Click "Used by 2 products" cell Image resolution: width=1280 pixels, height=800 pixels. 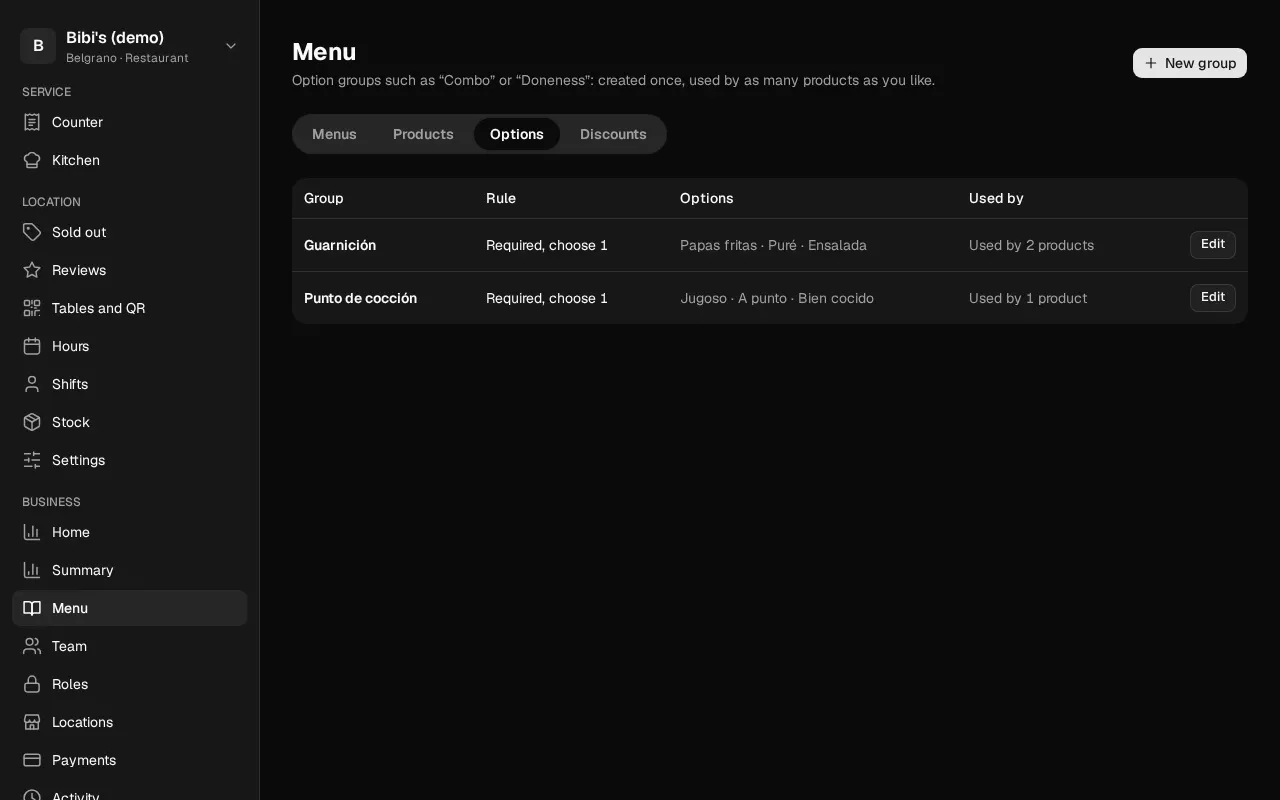[1031, 245]
